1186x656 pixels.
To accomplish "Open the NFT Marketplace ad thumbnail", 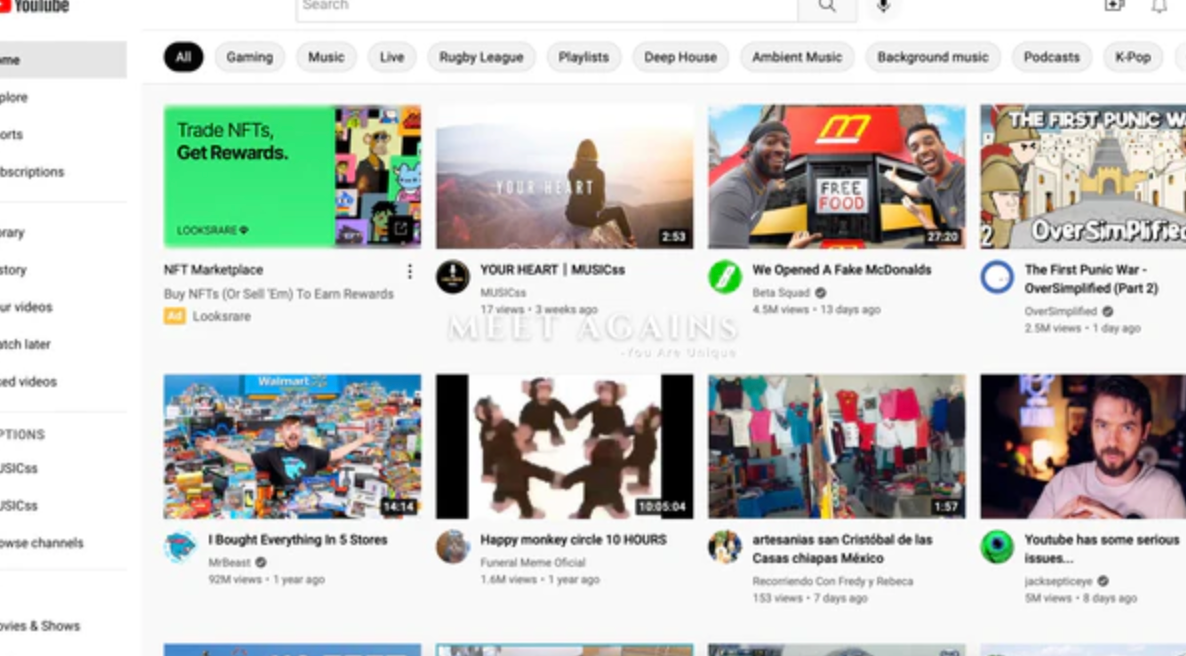I will [x=292, y=176].
